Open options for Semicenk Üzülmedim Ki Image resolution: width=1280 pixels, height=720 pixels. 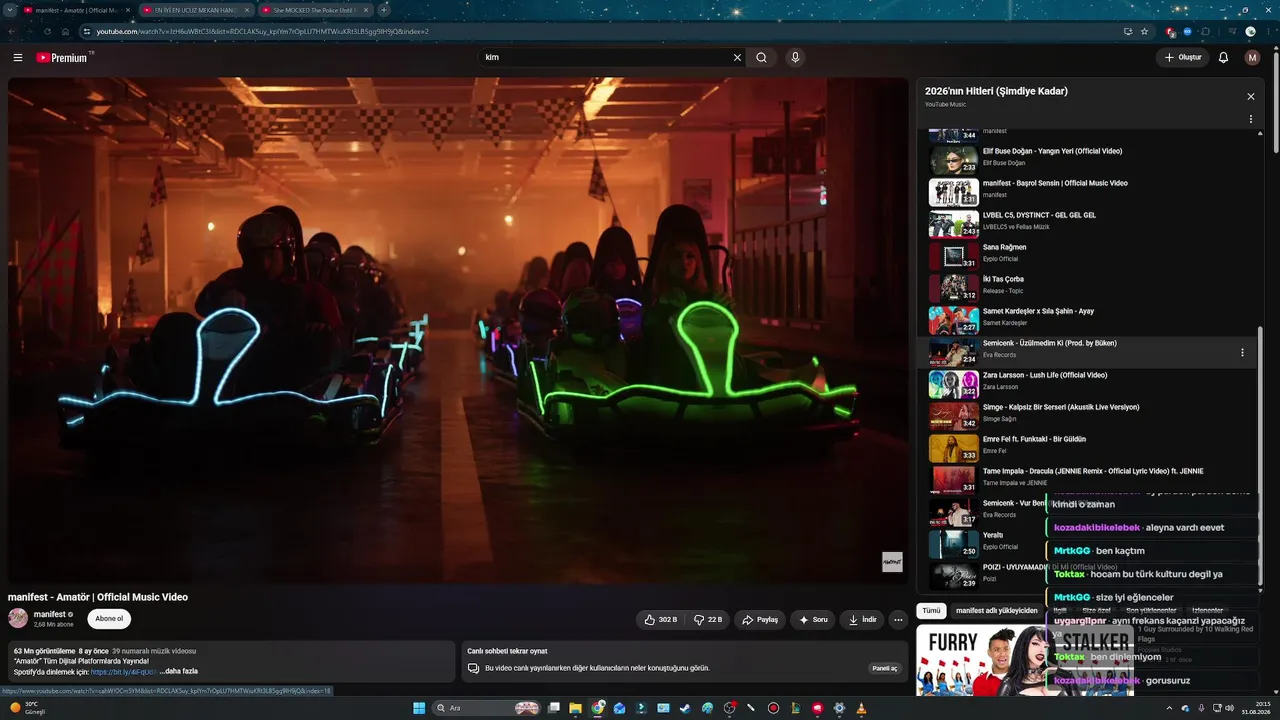coord(1242,352)
